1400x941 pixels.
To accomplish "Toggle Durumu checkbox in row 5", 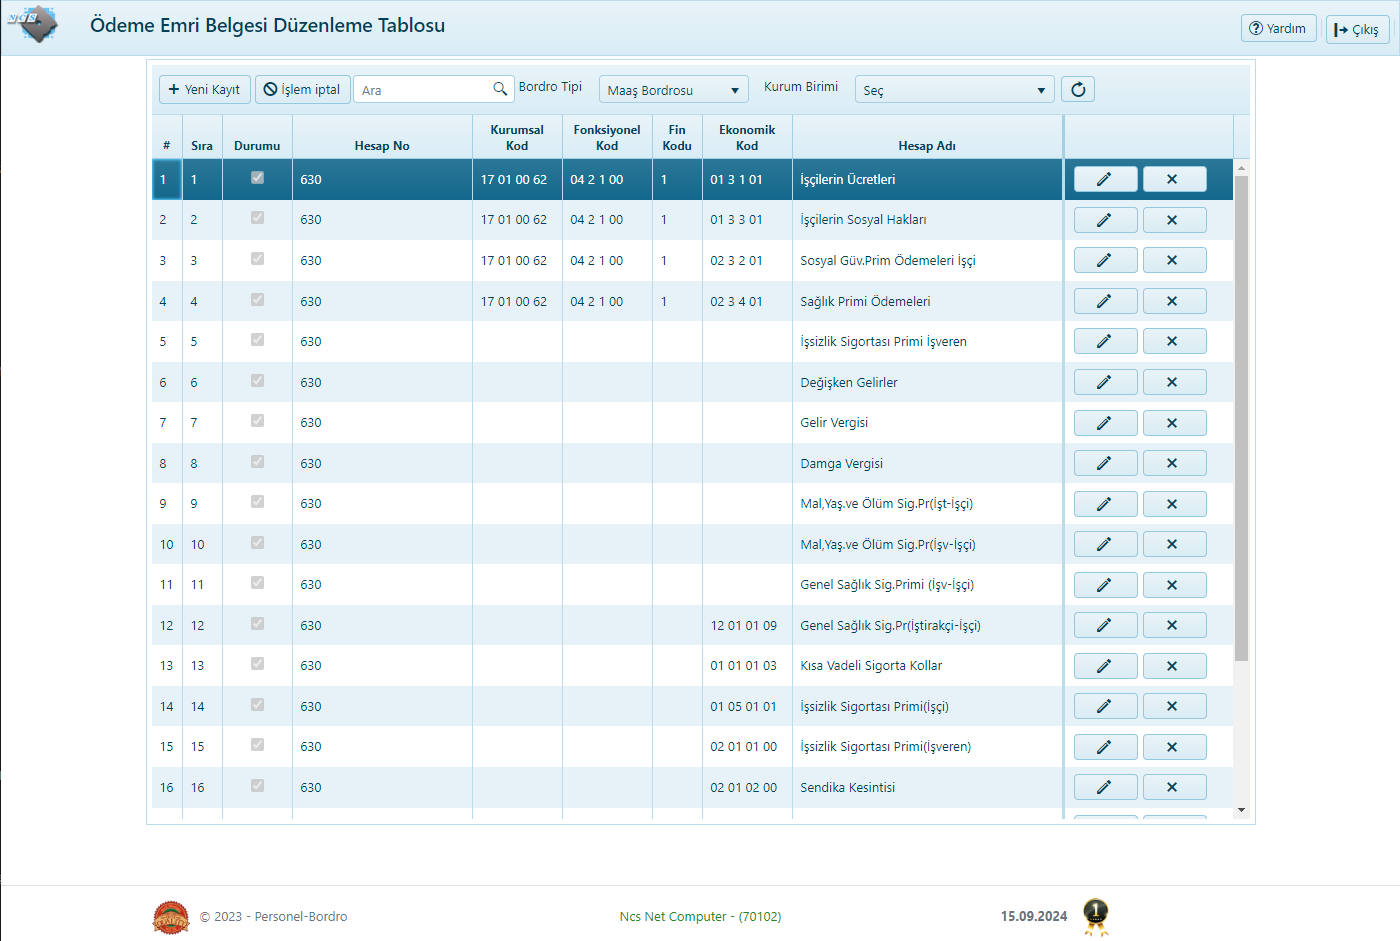I will click(x=257, y=339).
